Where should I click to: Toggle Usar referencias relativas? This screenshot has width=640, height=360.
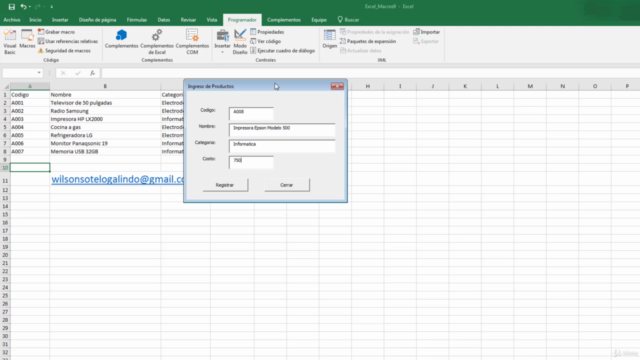coord(68,41)
